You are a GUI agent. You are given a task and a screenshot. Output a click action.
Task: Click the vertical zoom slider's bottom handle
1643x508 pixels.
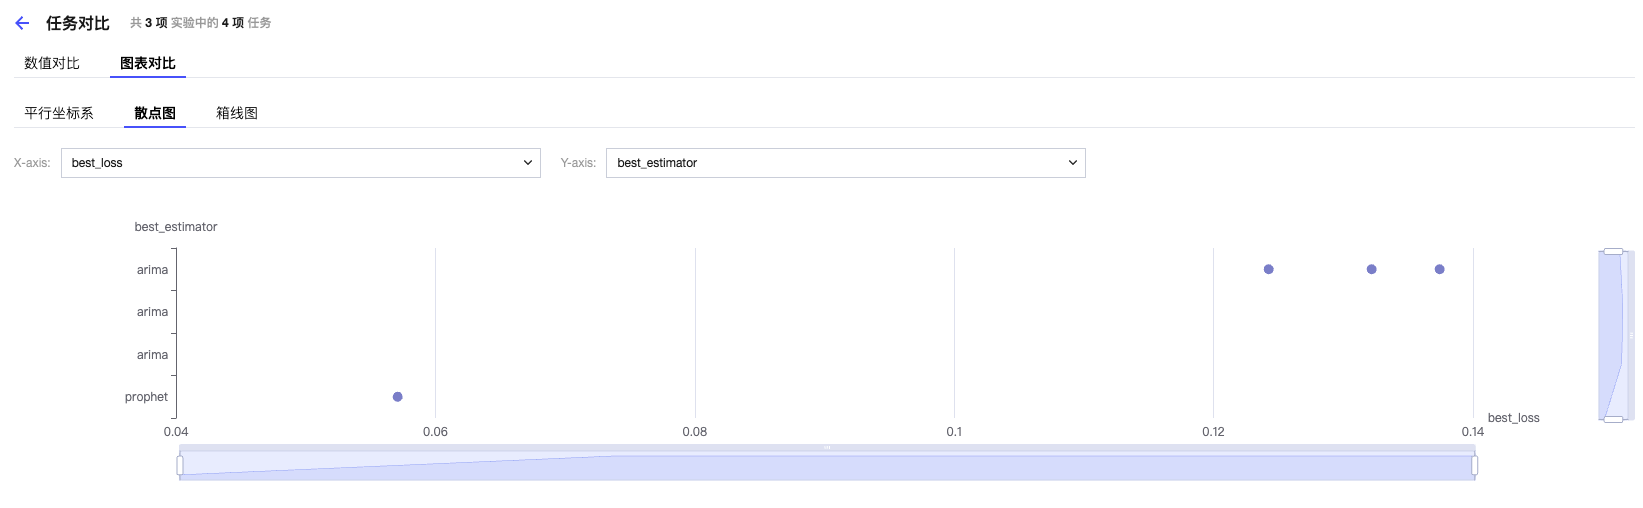1613,419
